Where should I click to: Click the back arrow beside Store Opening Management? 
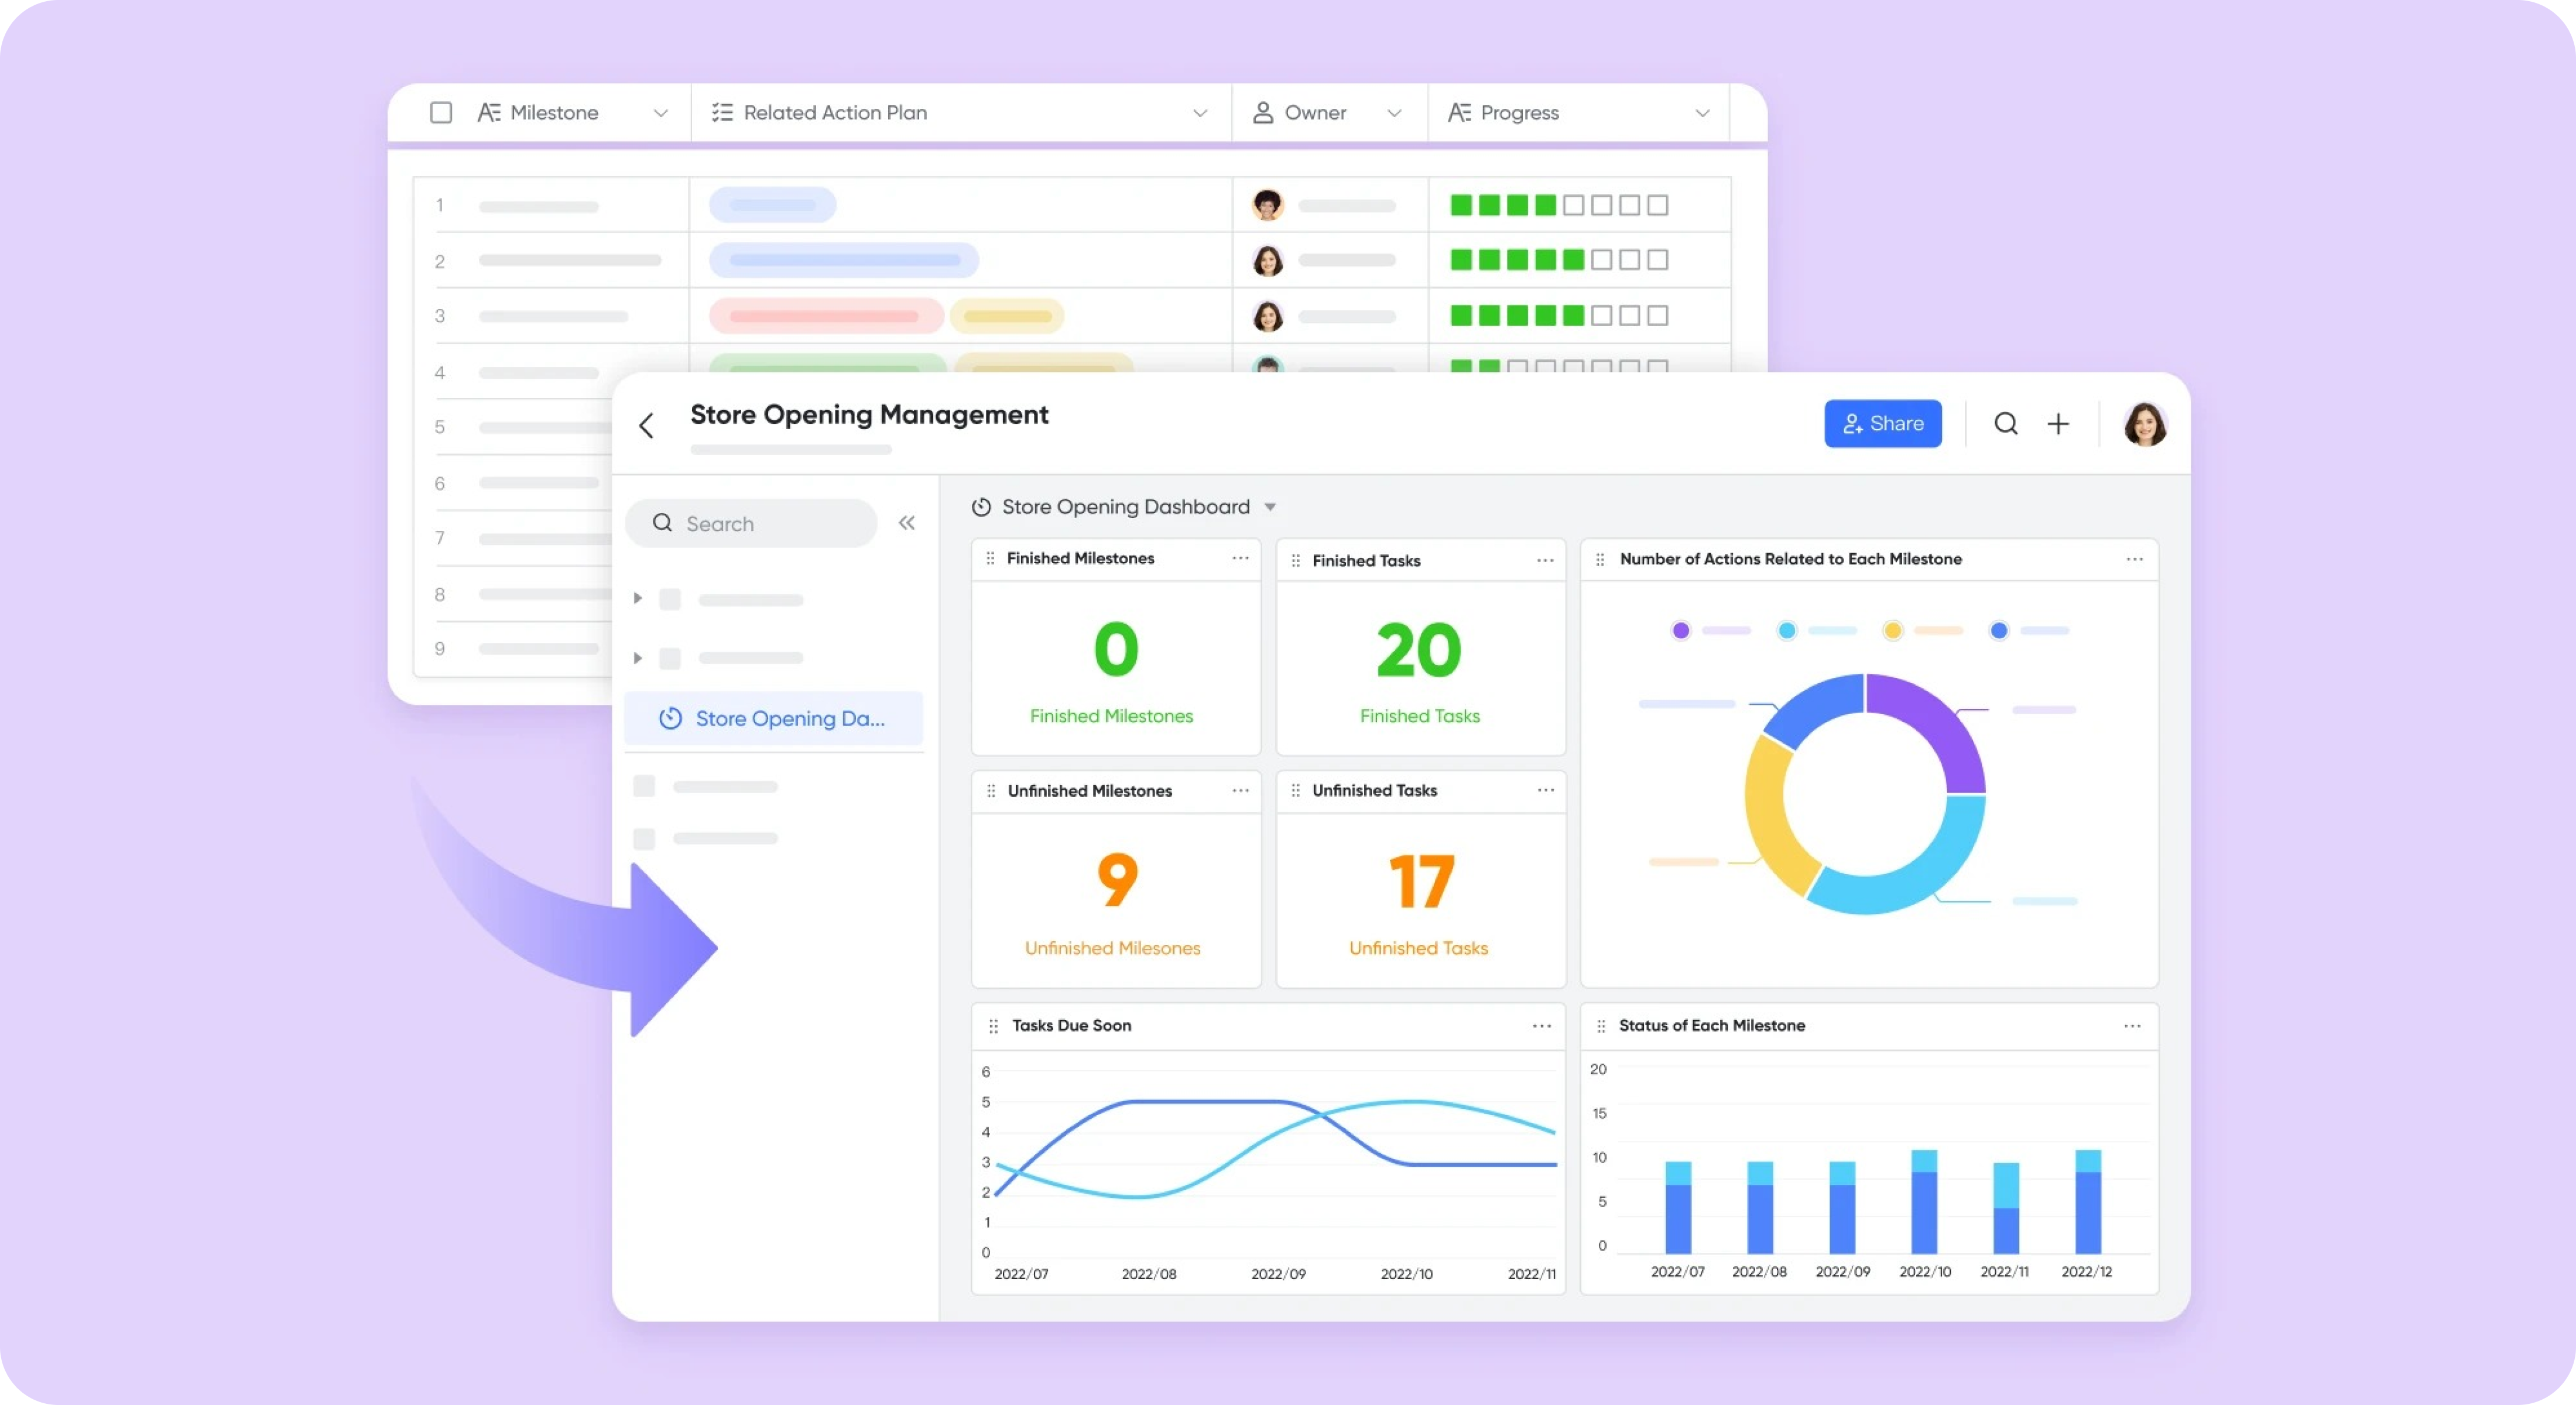coord(647,425)
